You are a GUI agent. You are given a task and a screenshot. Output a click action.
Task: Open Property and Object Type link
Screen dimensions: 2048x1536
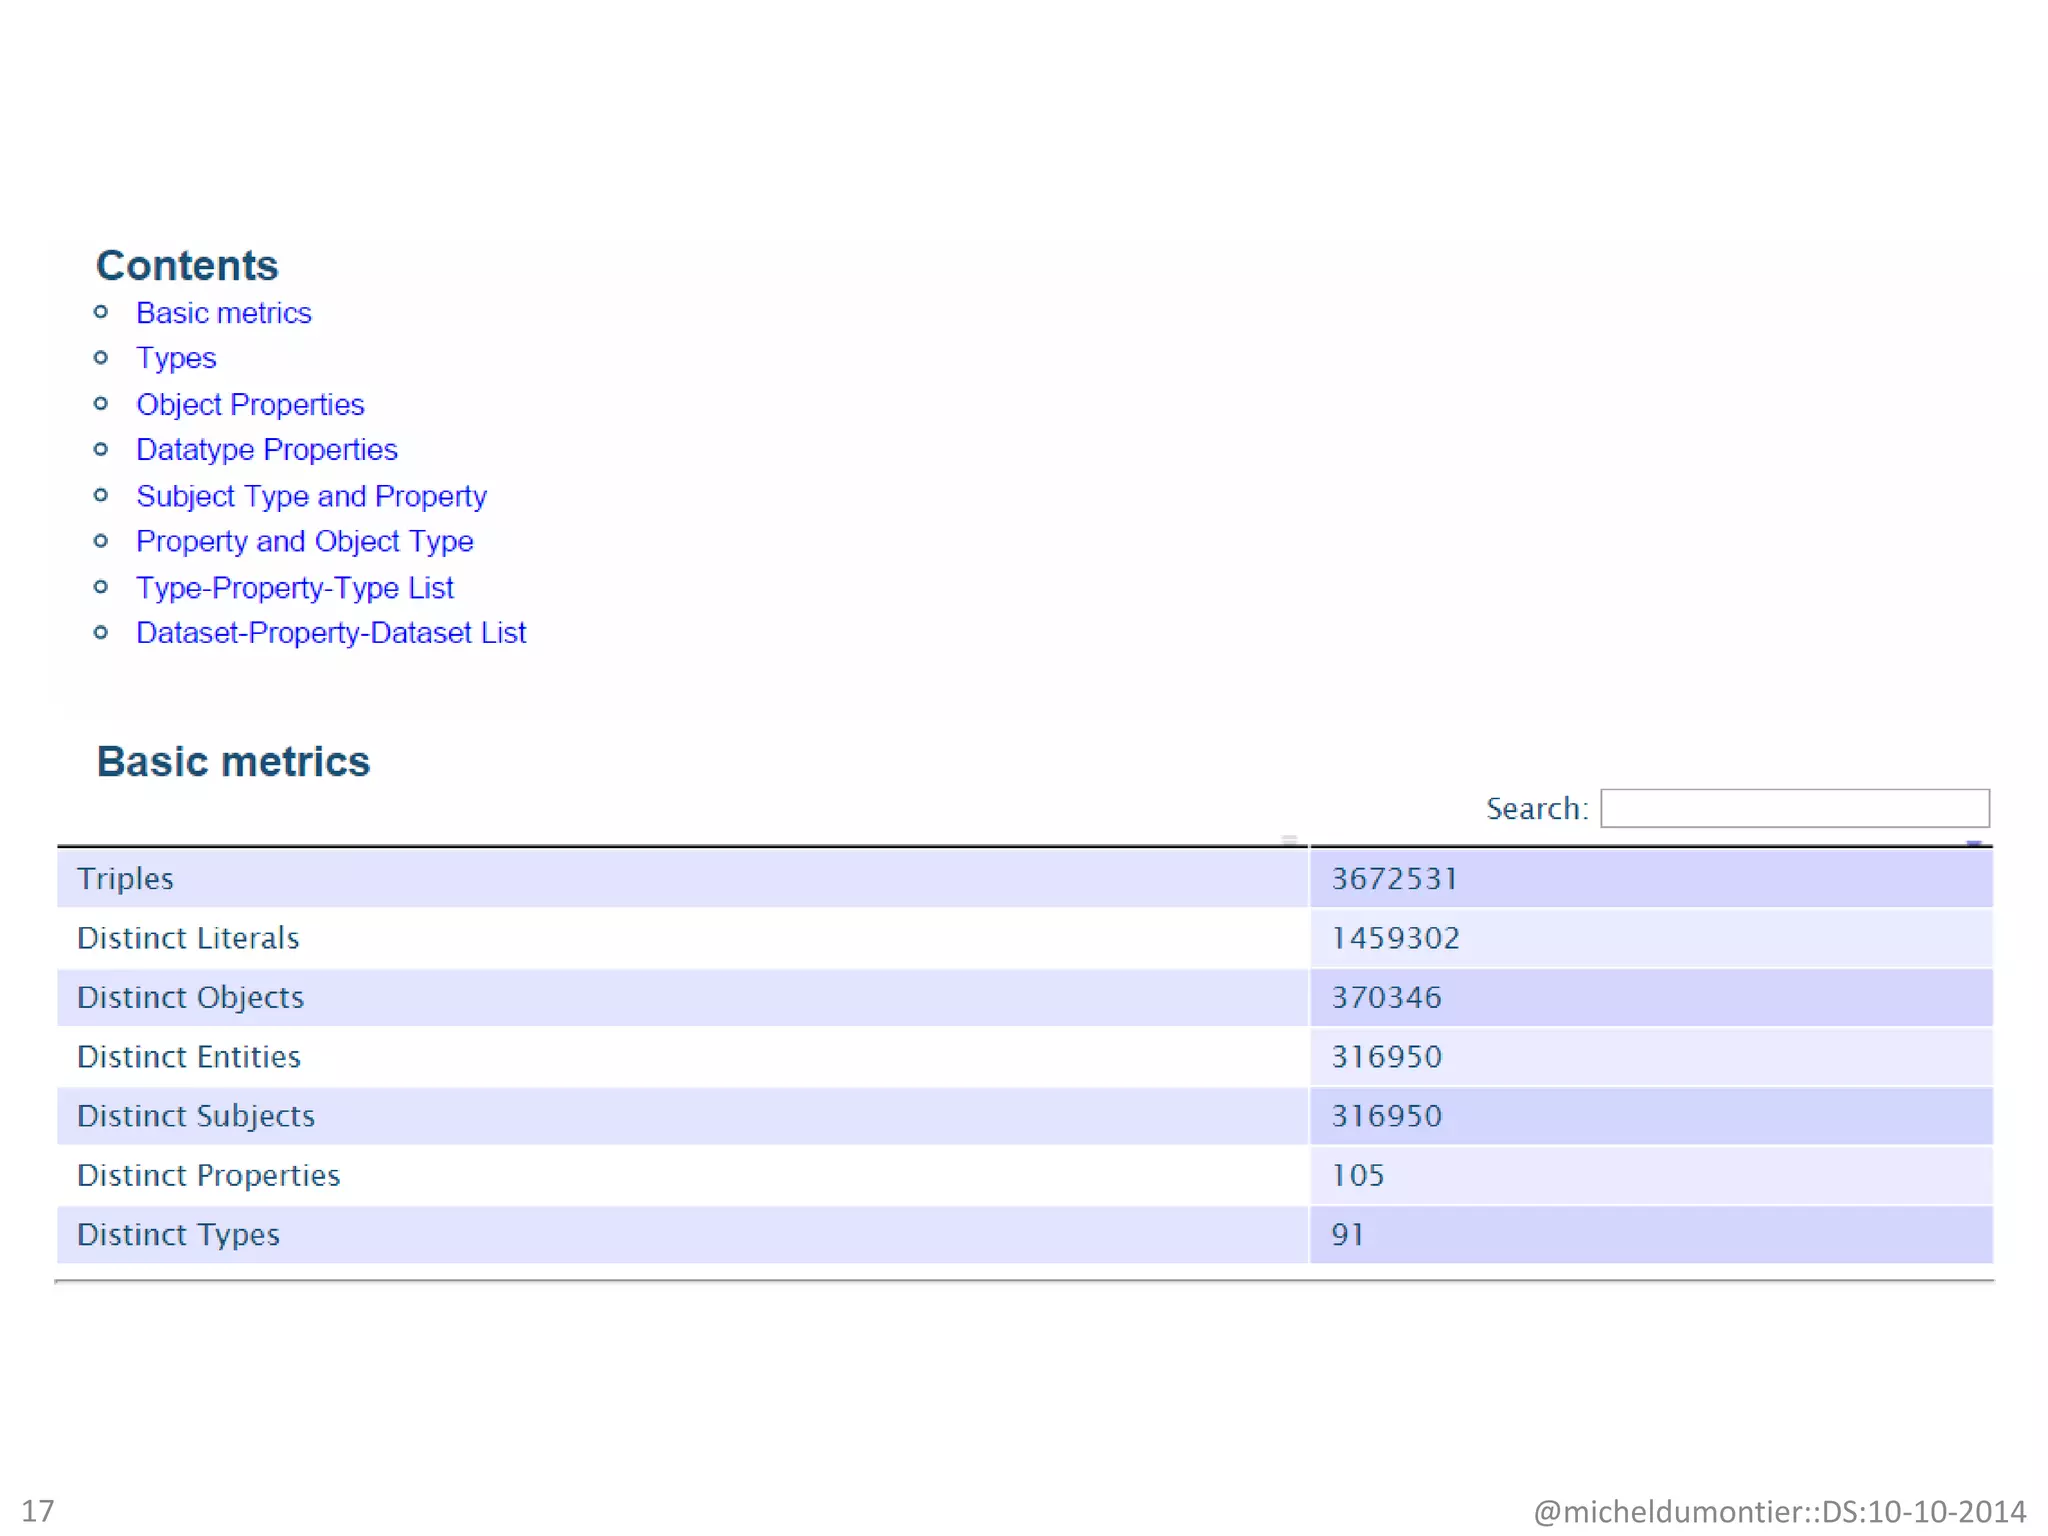tap(304, 541)
